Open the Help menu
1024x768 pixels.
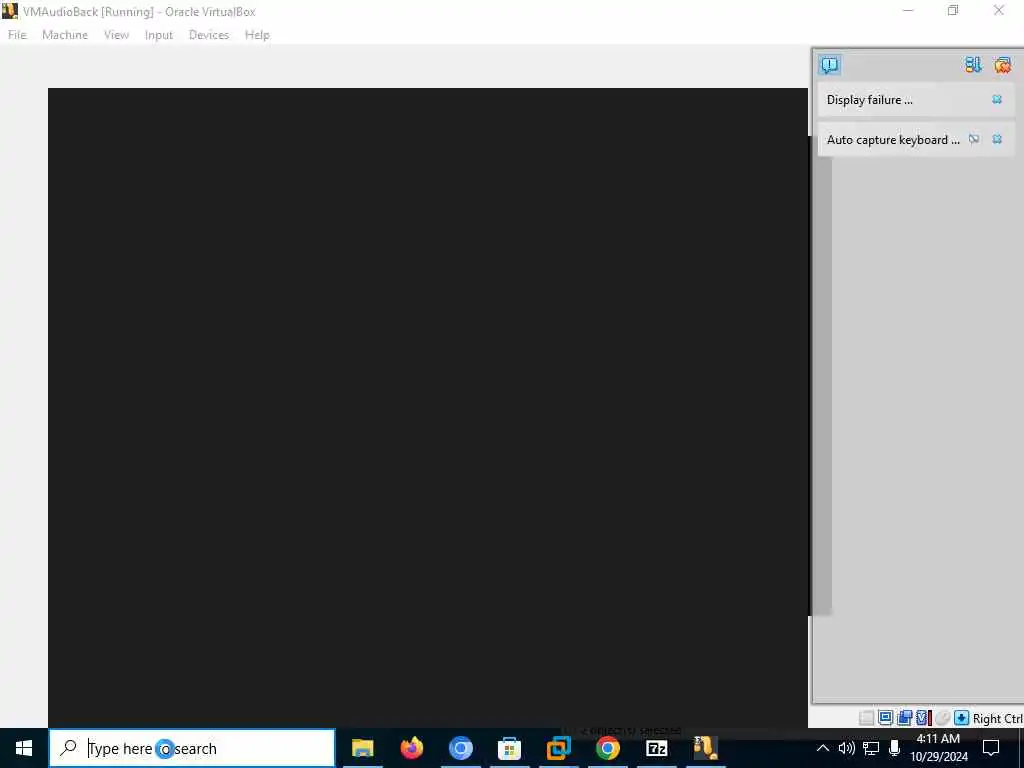257,35
